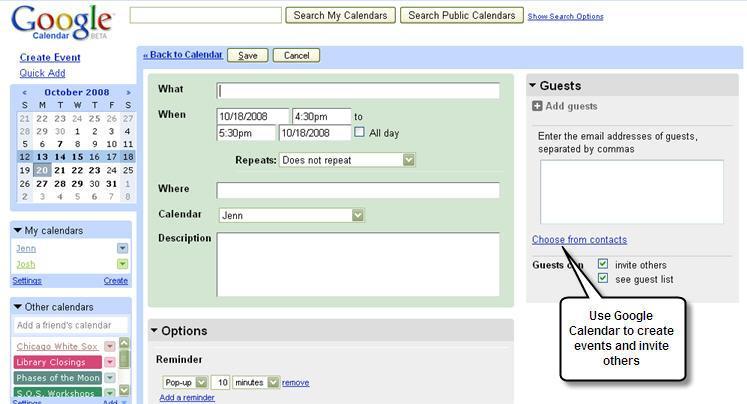Viewport: 747px width, 404px height.
Task: Go Back to Calendar
Action: coord(183,55)
